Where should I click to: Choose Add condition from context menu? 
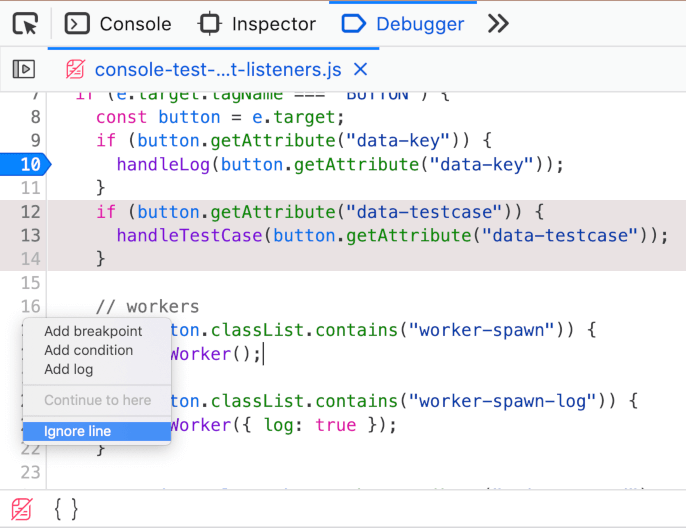[x=88, y=350]
